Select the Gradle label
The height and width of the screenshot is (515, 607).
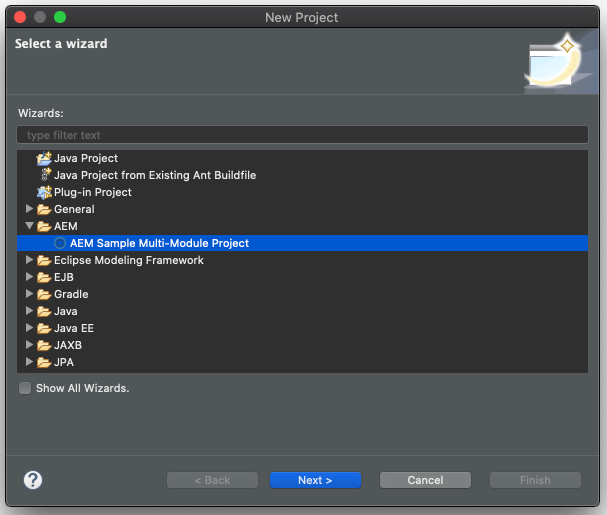pos(71,294)
